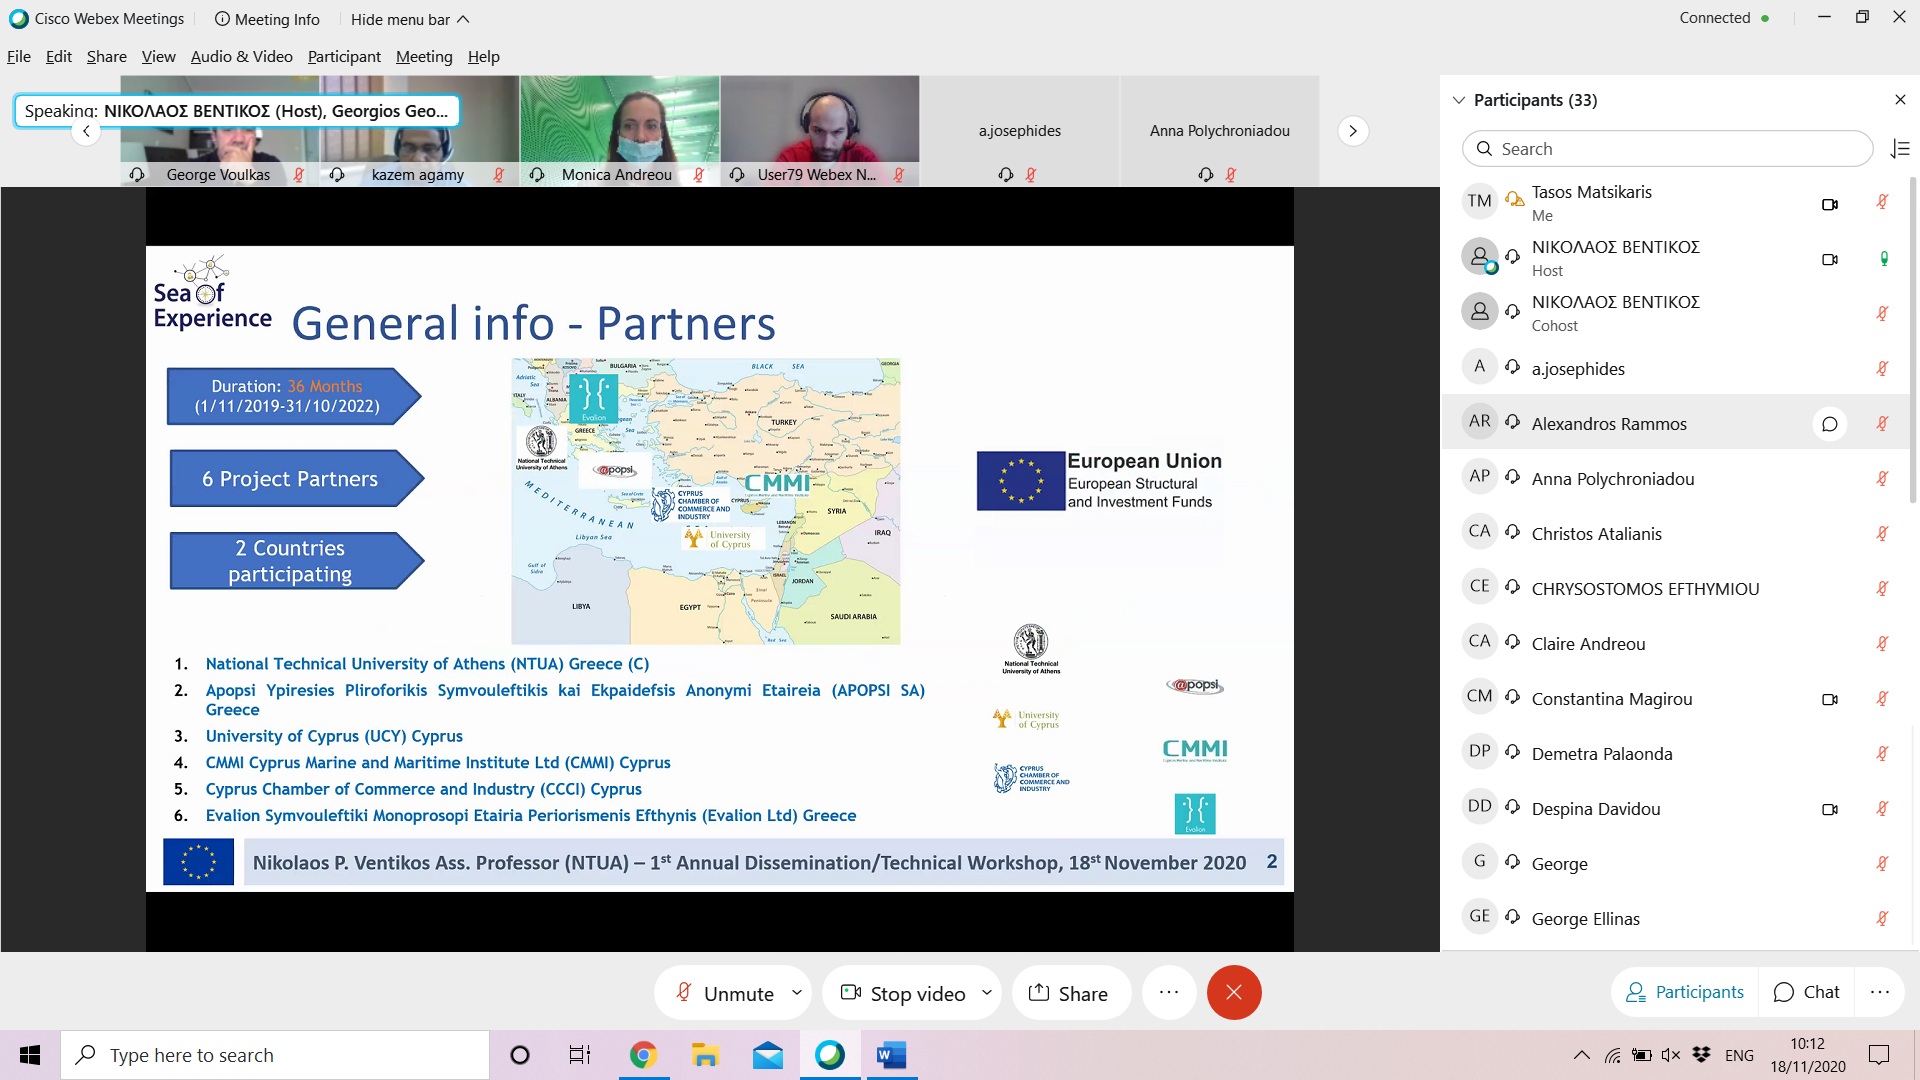The image size is (1920, 1080).
Task: Click Constantina Magirou camera icon
Action: (1830, 699)
